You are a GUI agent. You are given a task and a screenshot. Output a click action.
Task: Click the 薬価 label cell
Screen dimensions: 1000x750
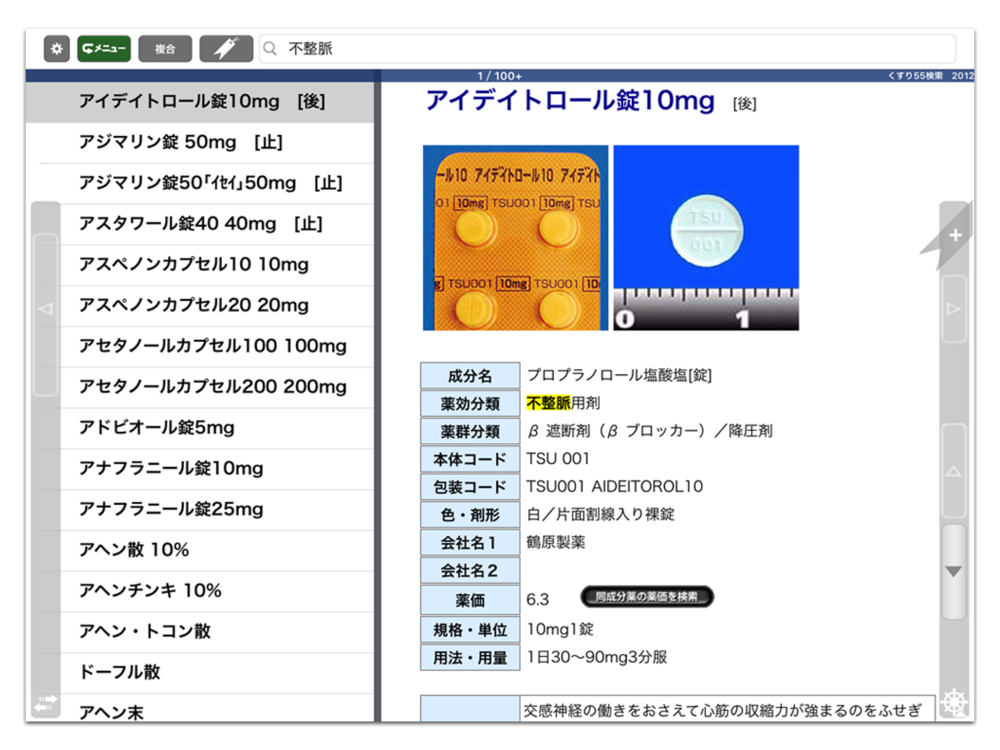470,600
